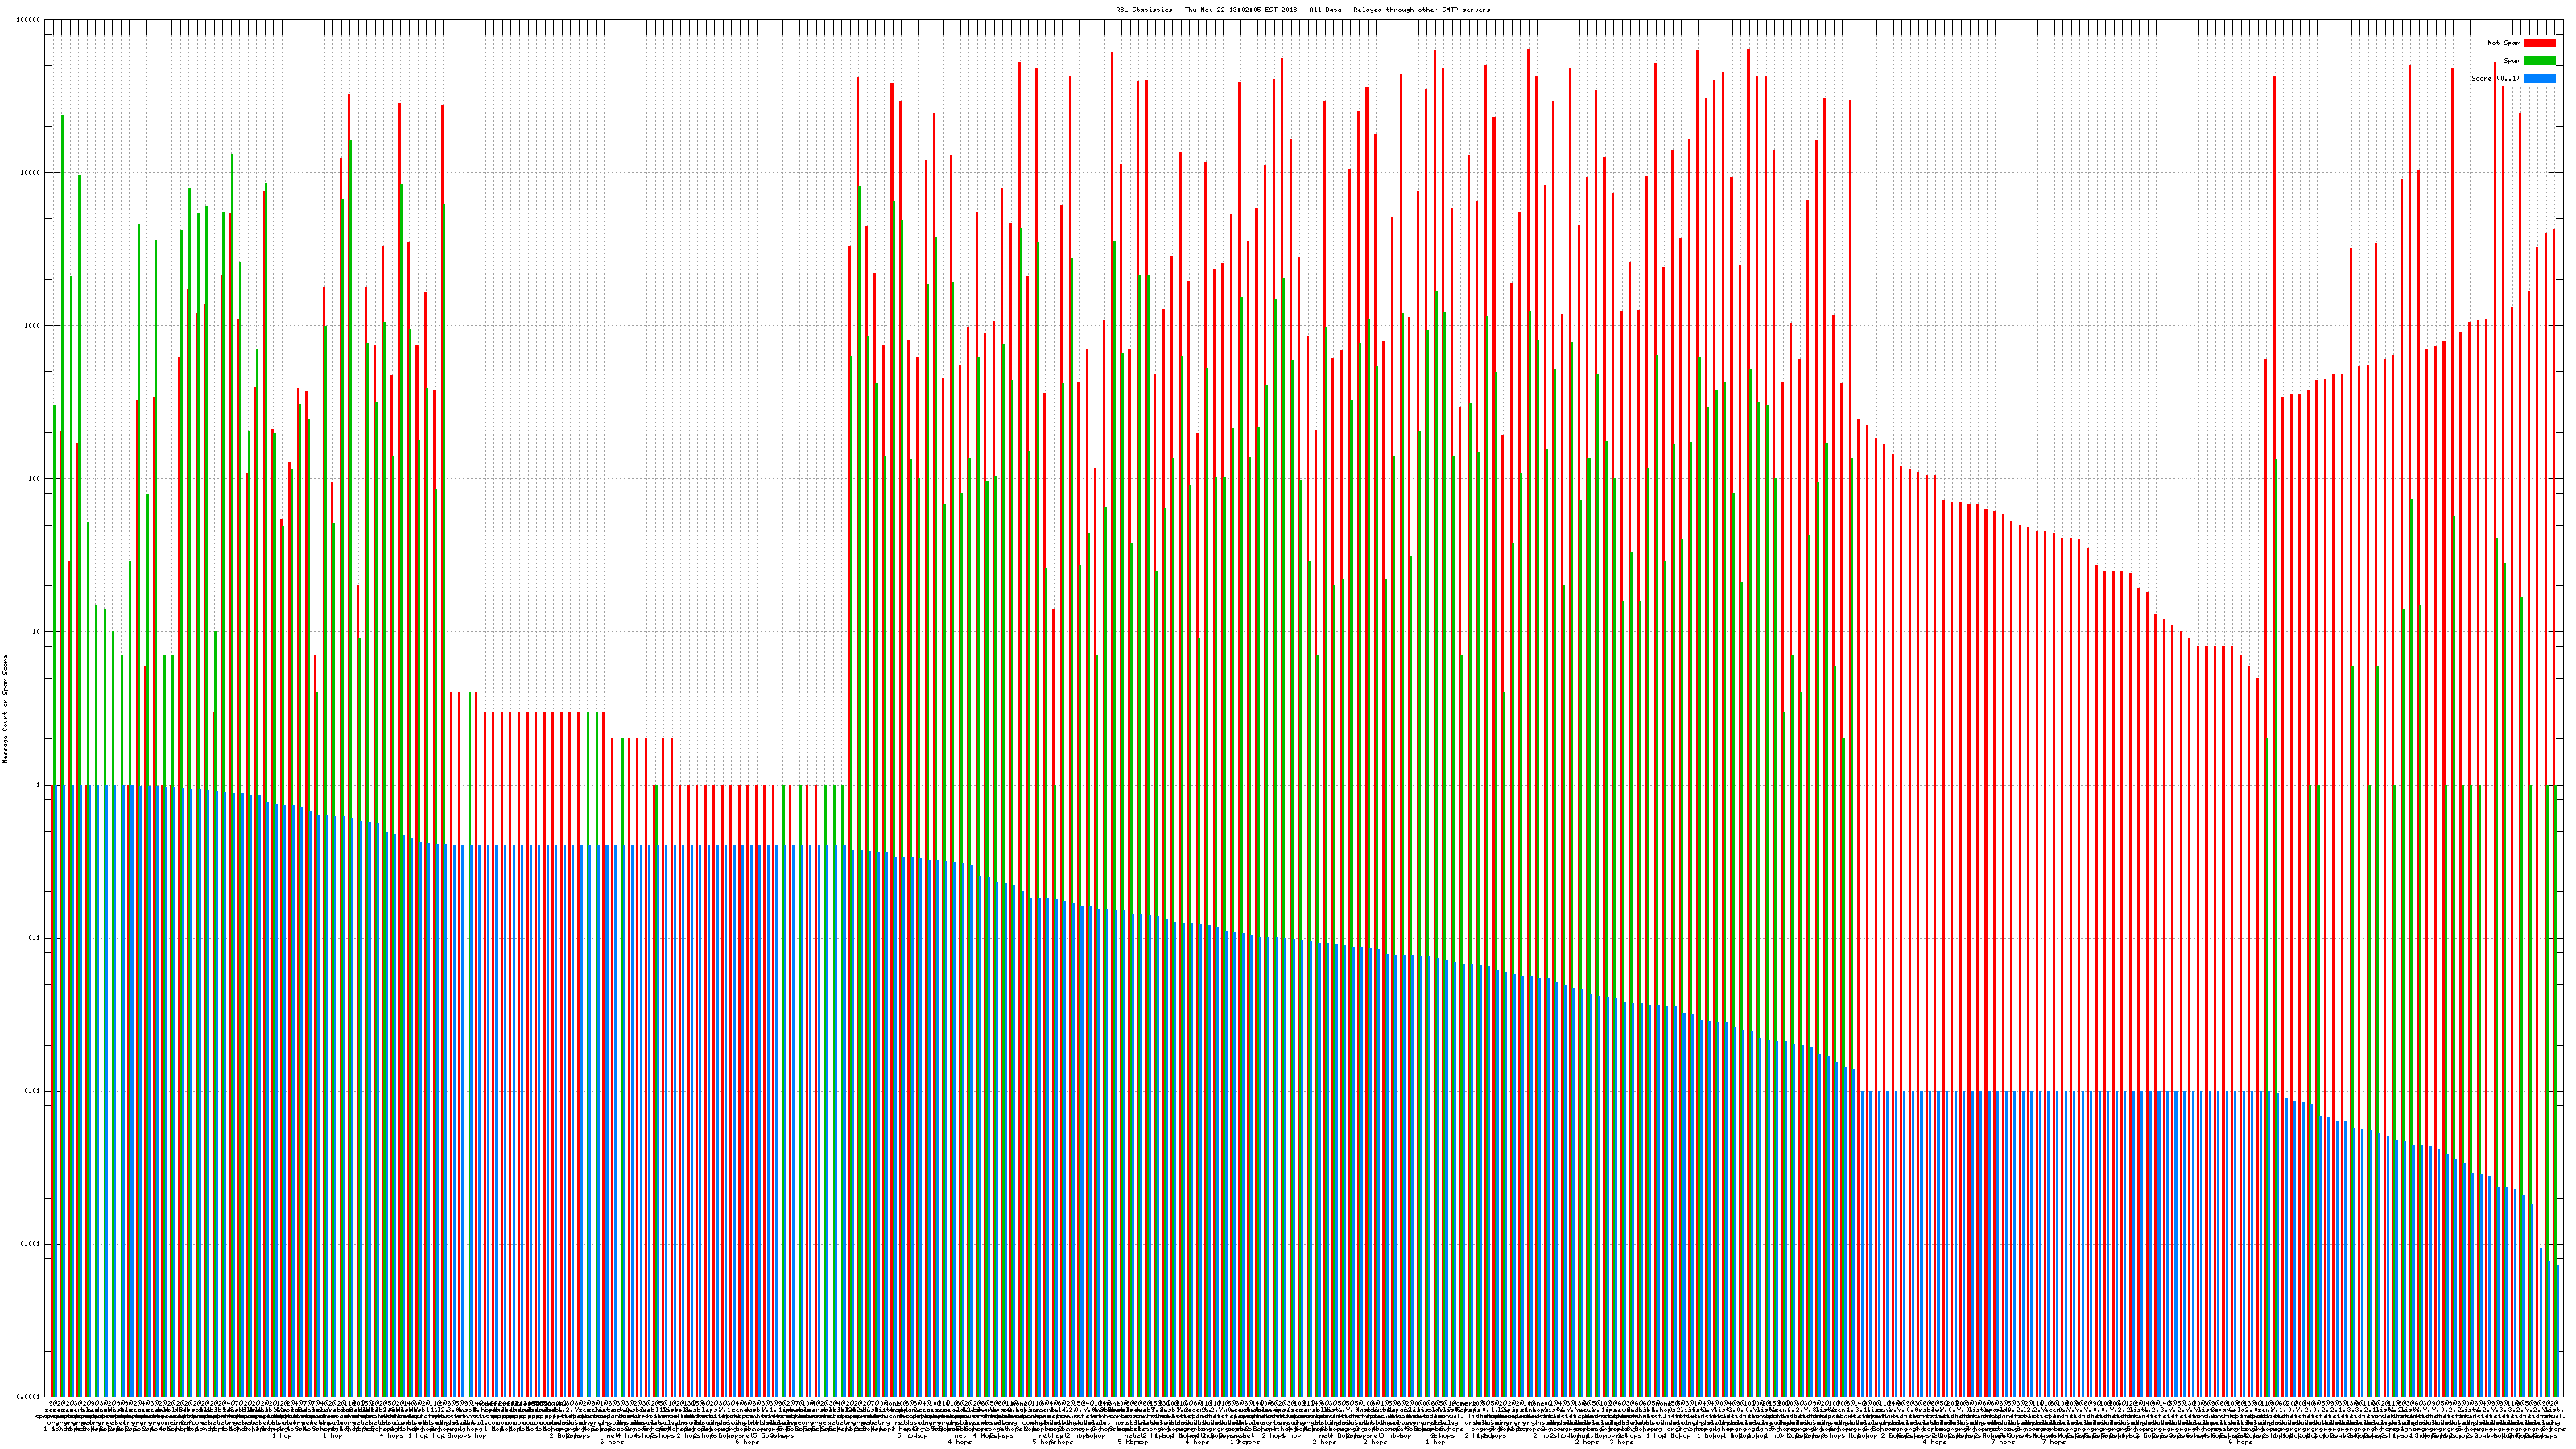The image size is (2576, 1449).
Task: Click the 'Spam' legend label text
Action: (2512, 61)
